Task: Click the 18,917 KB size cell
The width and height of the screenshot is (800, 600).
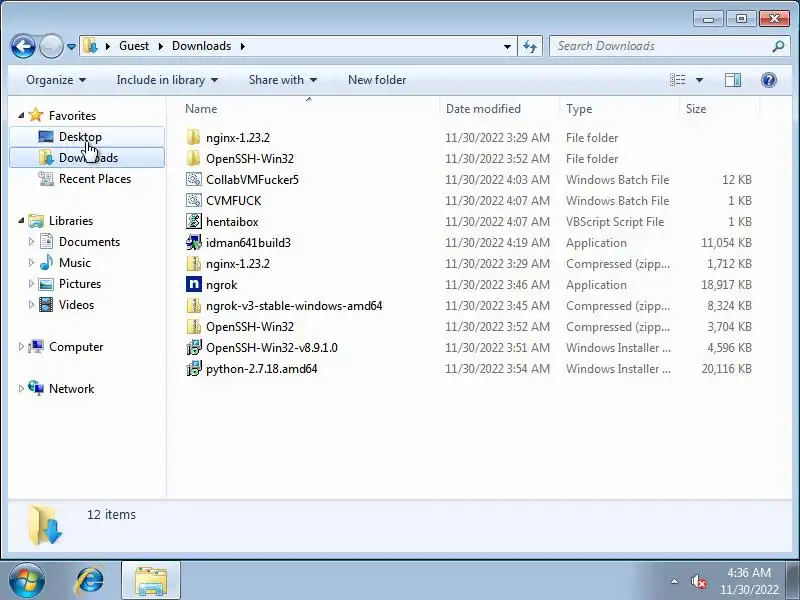Action: click(x=726, y=285)
